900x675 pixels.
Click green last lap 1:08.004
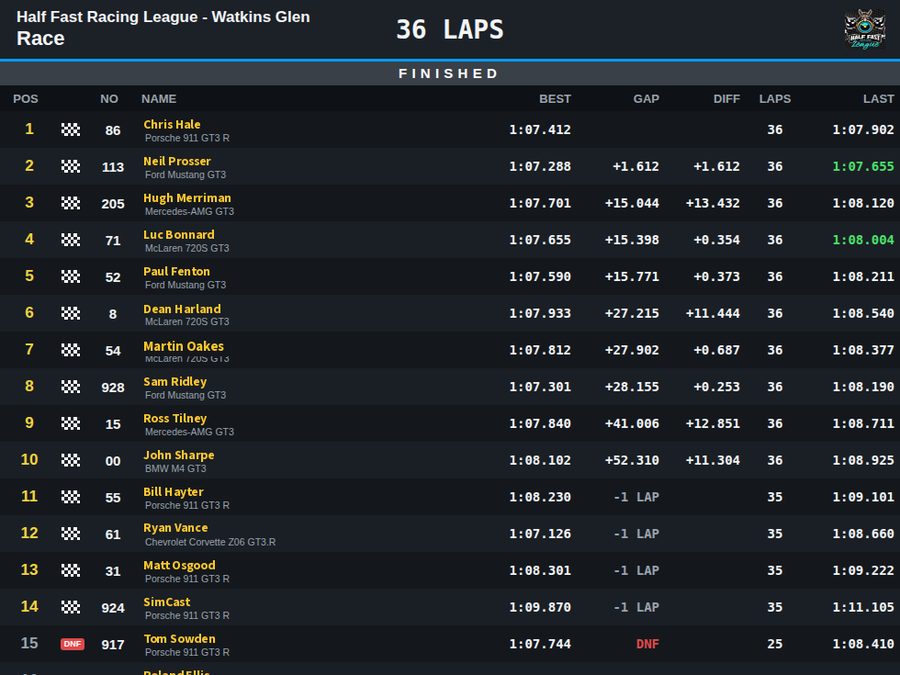click(863, 240)
